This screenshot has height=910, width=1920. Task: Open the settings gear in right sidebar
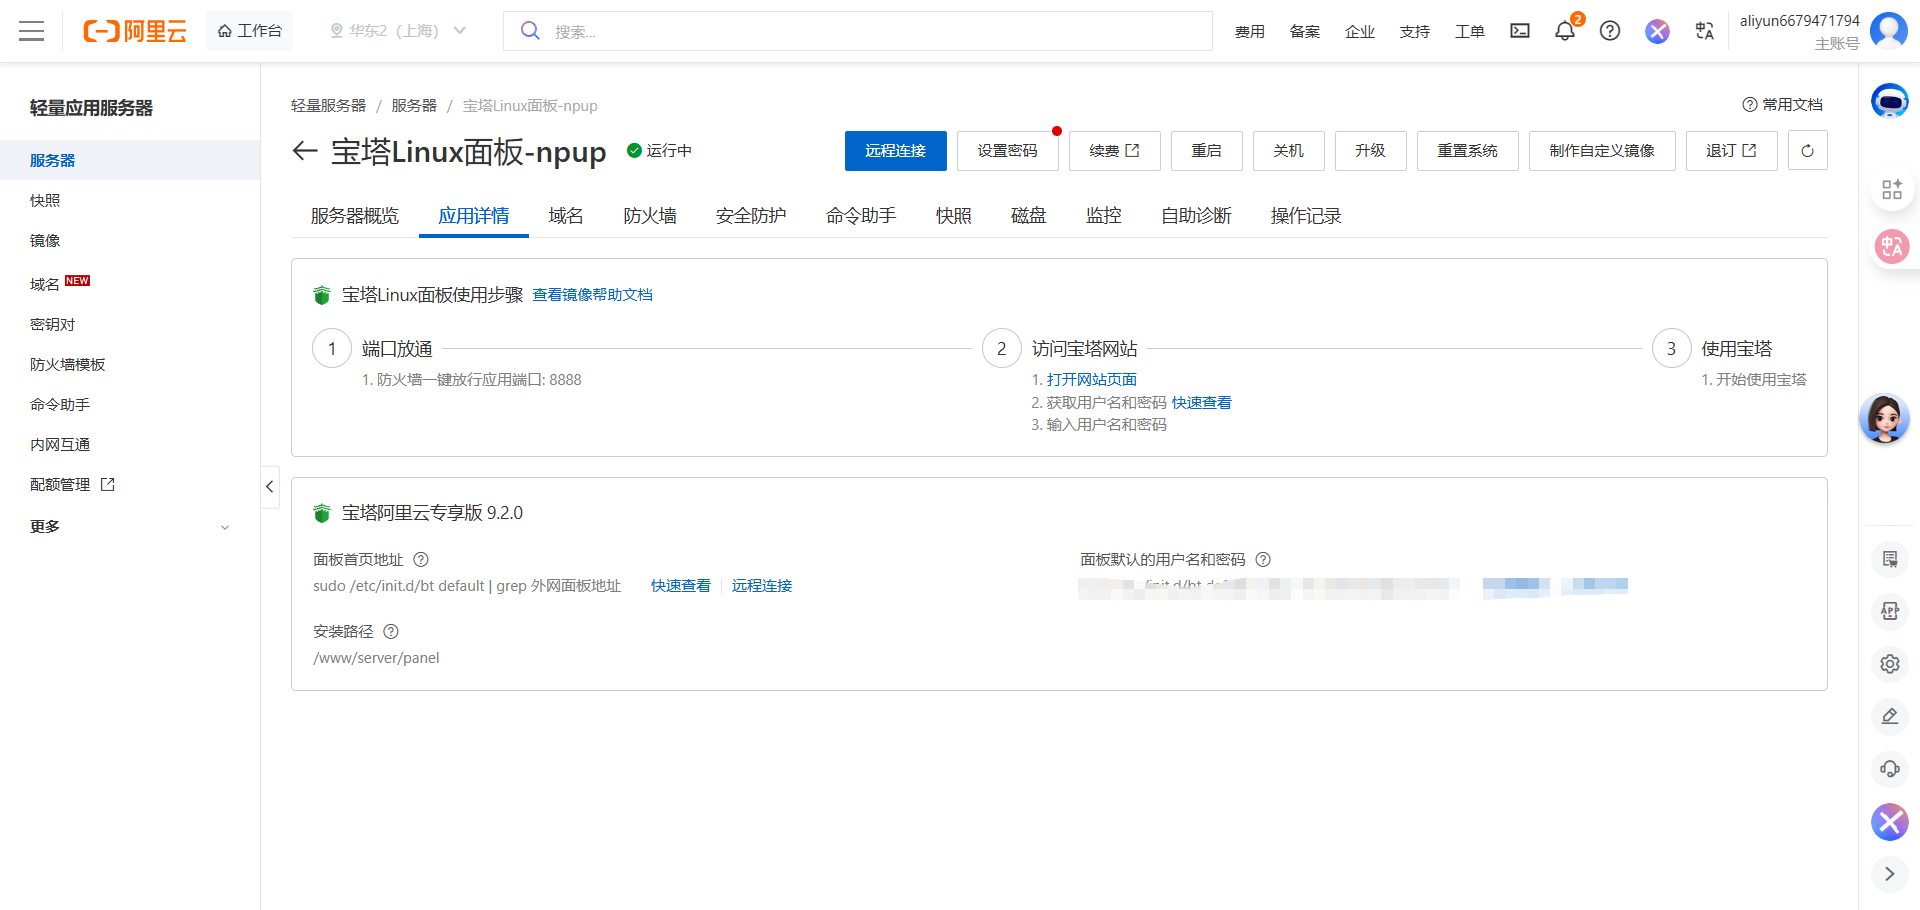coord(1890,664)
